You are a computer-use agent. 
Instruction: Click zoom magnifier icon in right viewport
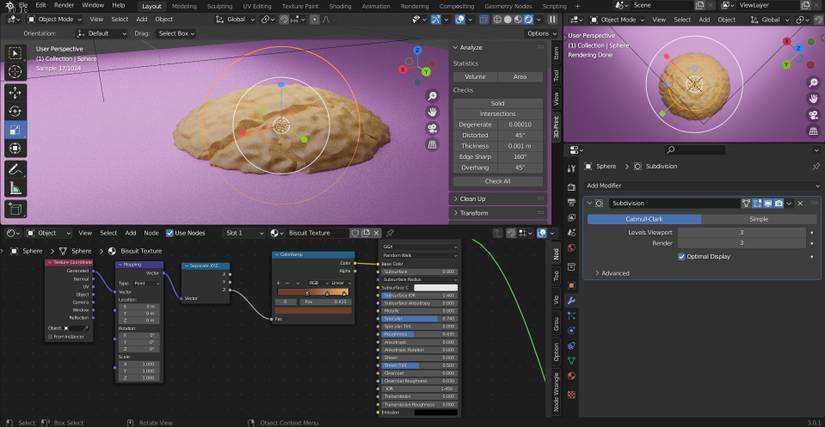[x=813, y=83]
